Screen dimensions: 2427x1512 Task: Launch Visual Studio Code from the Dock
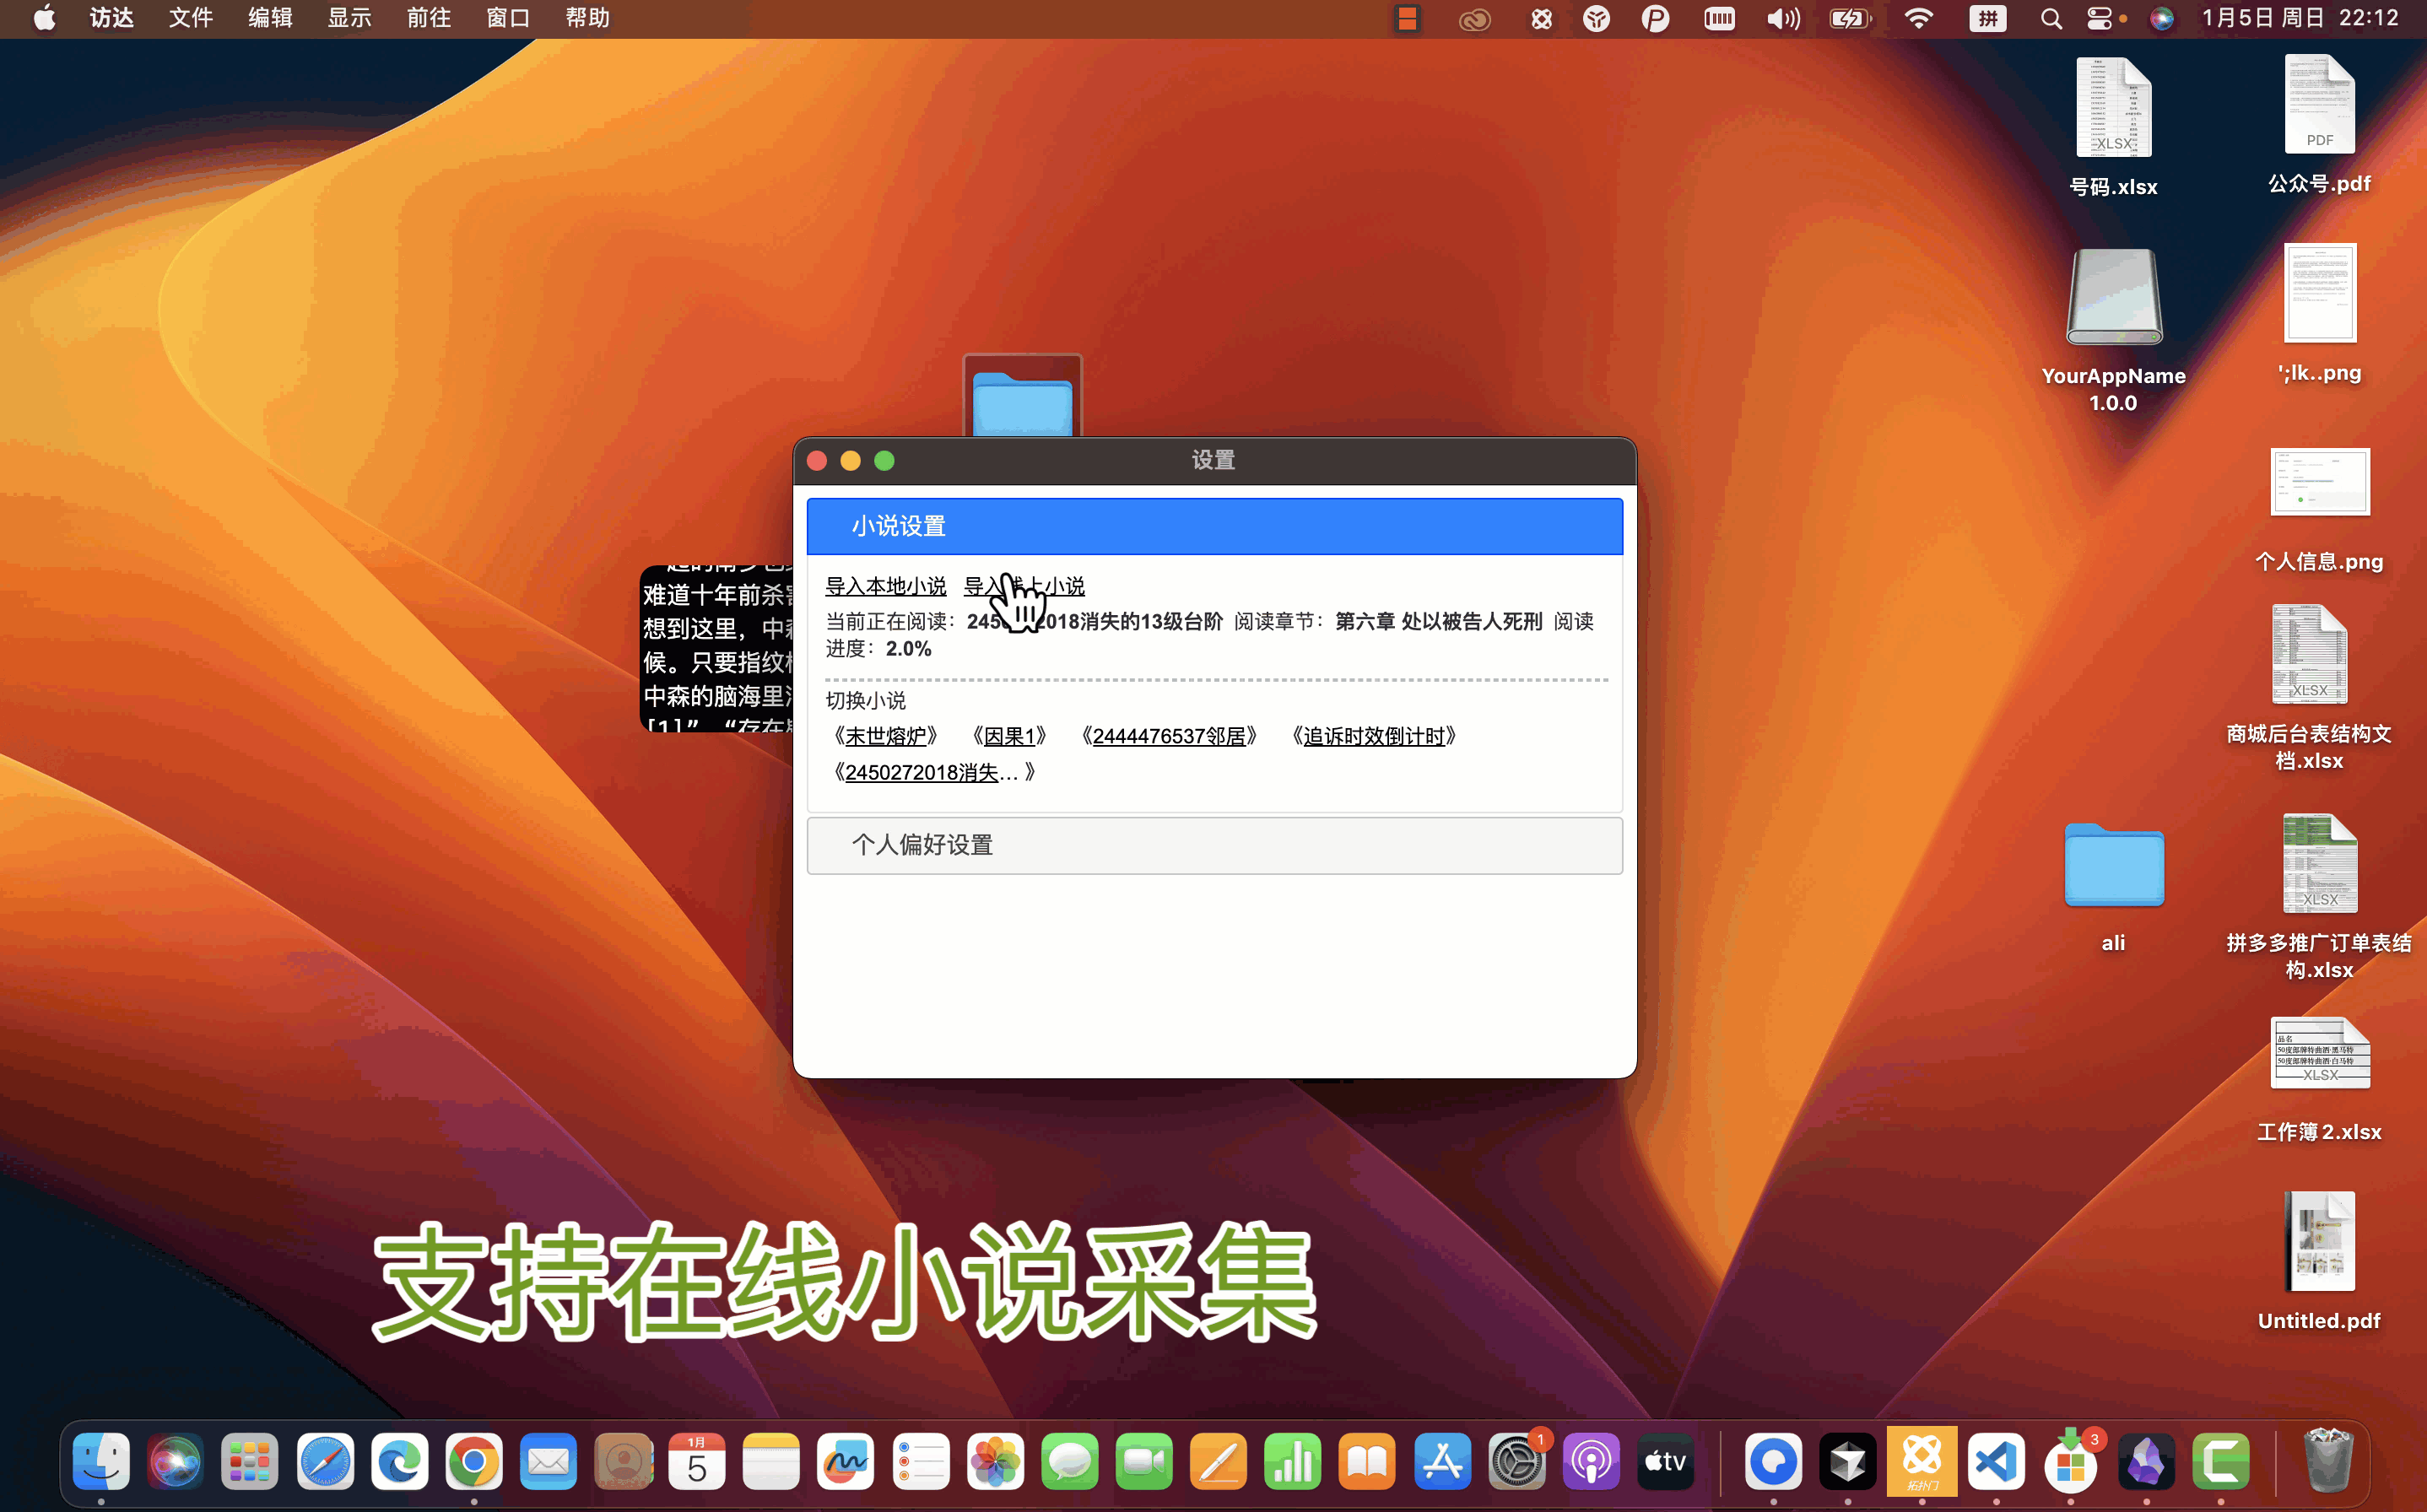click(1997, 1461)
